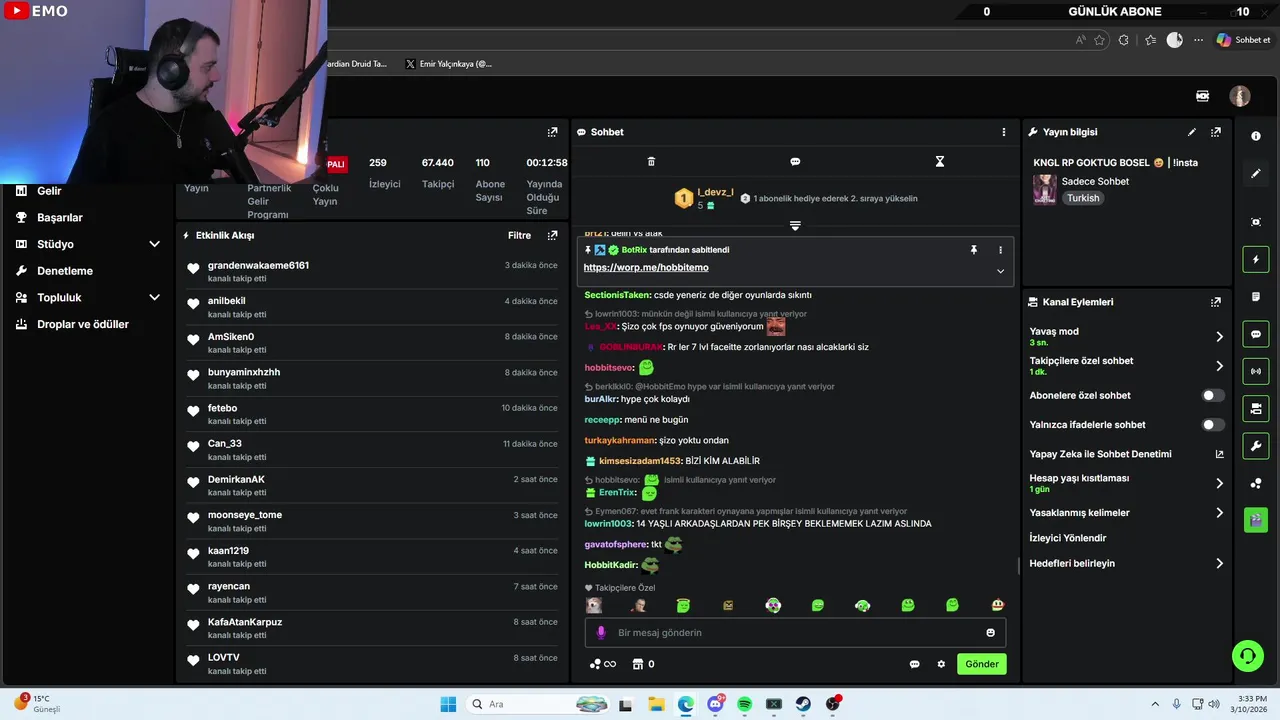The width and height of the screenshot is (1280, 720).
Task: Click username lowrin1003 in chat
Action: coord(609,524)
